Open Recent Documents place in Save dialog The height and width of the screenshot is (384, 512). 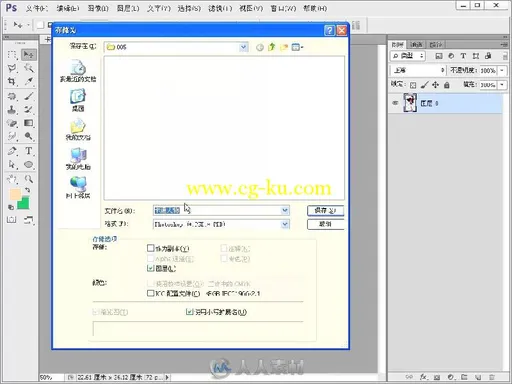click(x=78, y=71)
